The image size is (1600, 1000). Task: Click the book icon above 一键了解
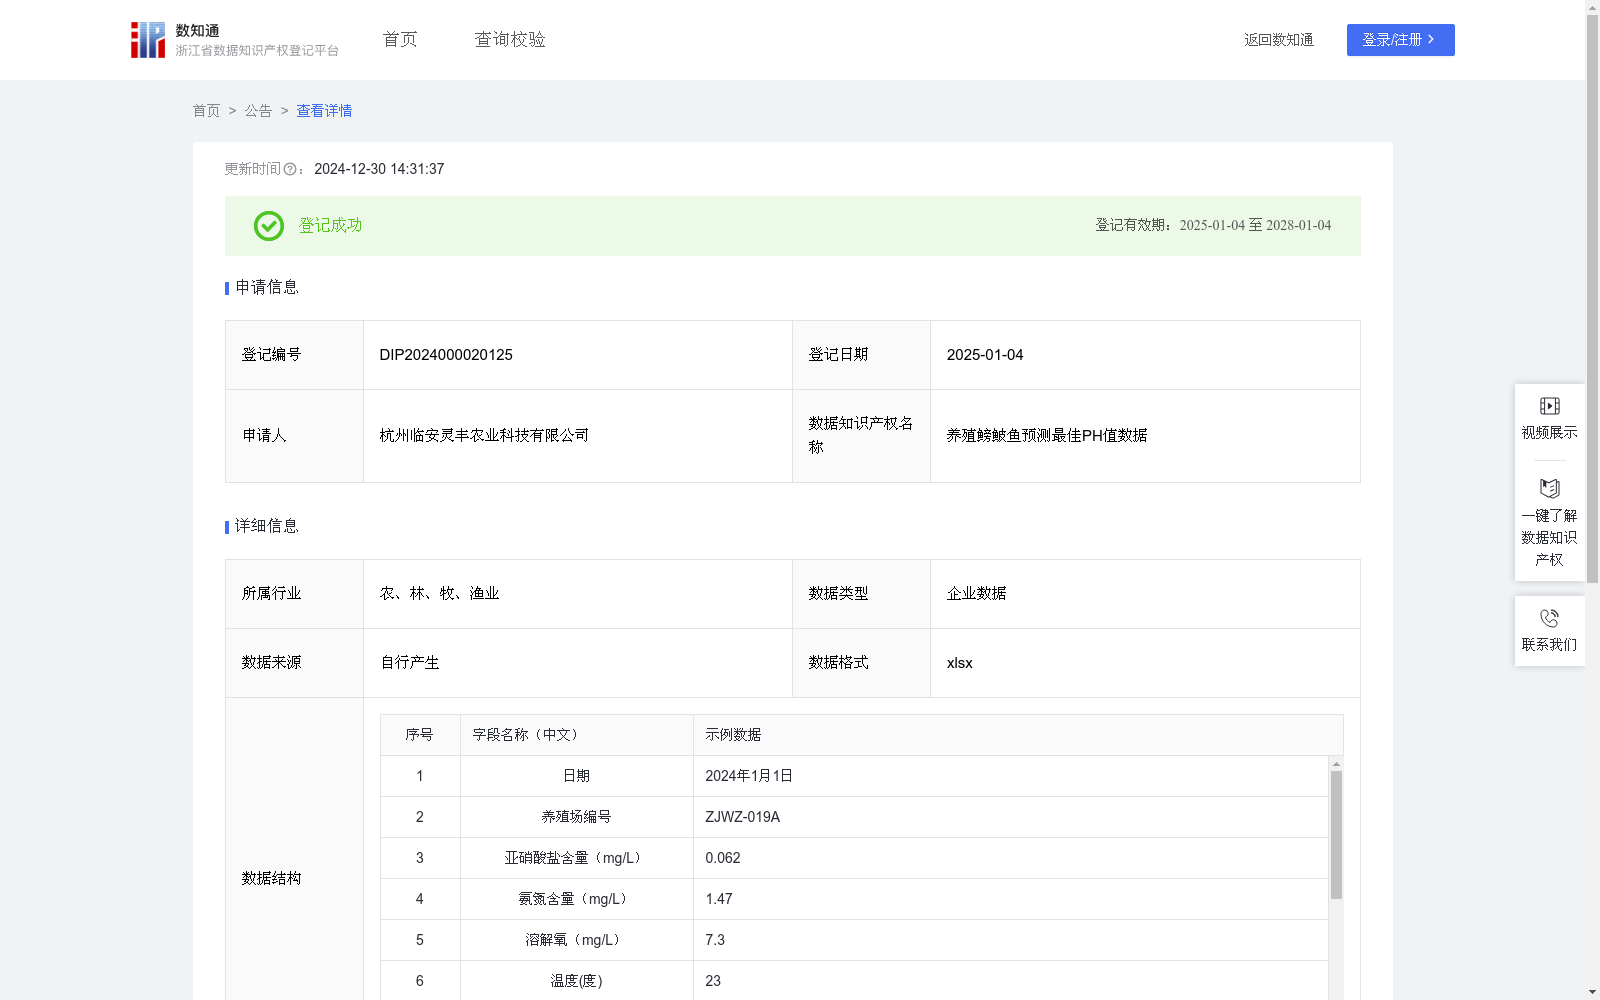pos(1549,489)
